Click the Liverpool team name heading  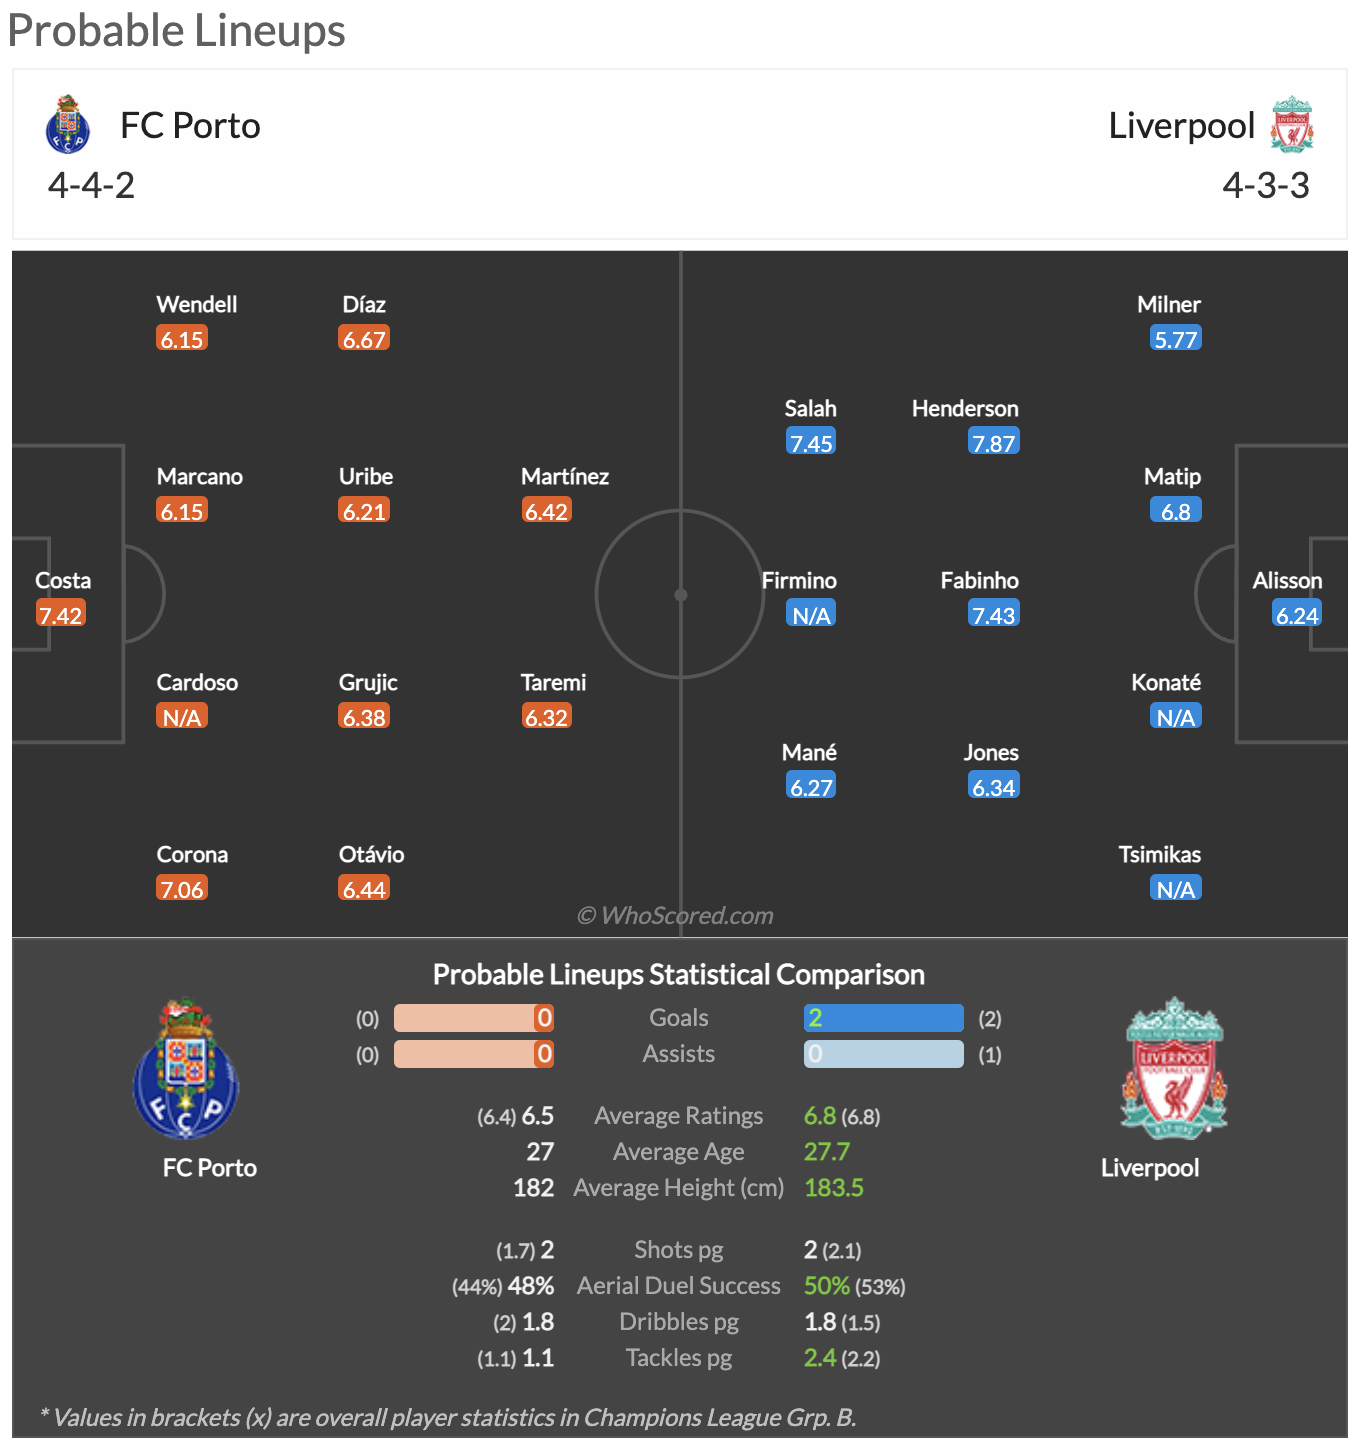(1181, 126)
